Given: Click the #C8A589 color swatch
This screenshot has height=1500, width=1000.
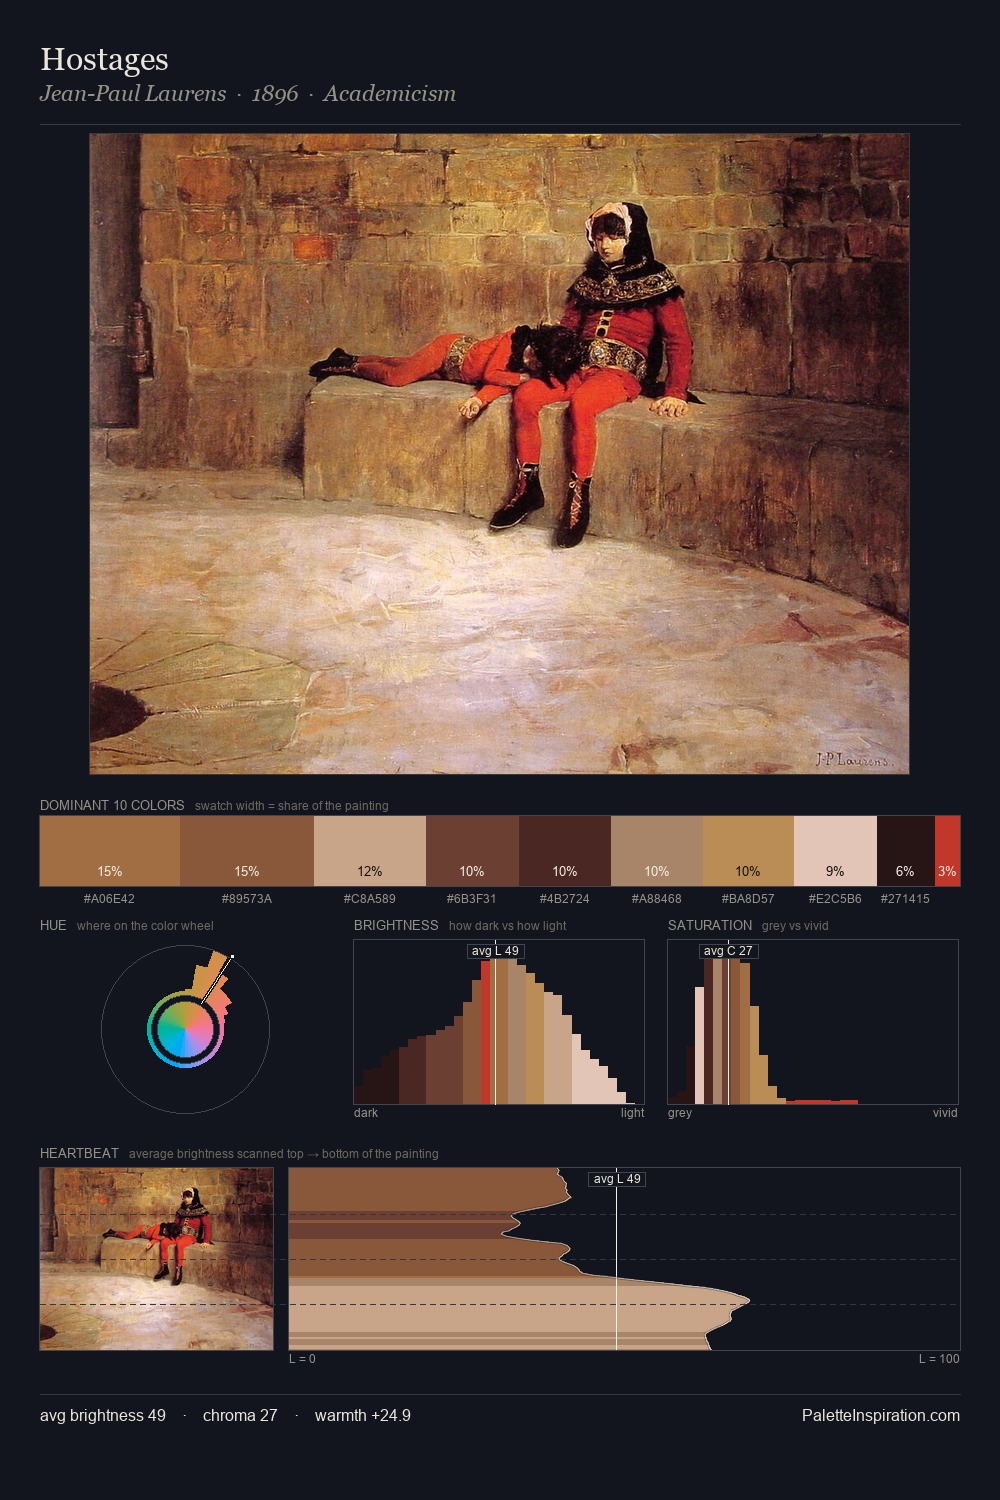Looking at the screenshot, I should pos(370,851).
